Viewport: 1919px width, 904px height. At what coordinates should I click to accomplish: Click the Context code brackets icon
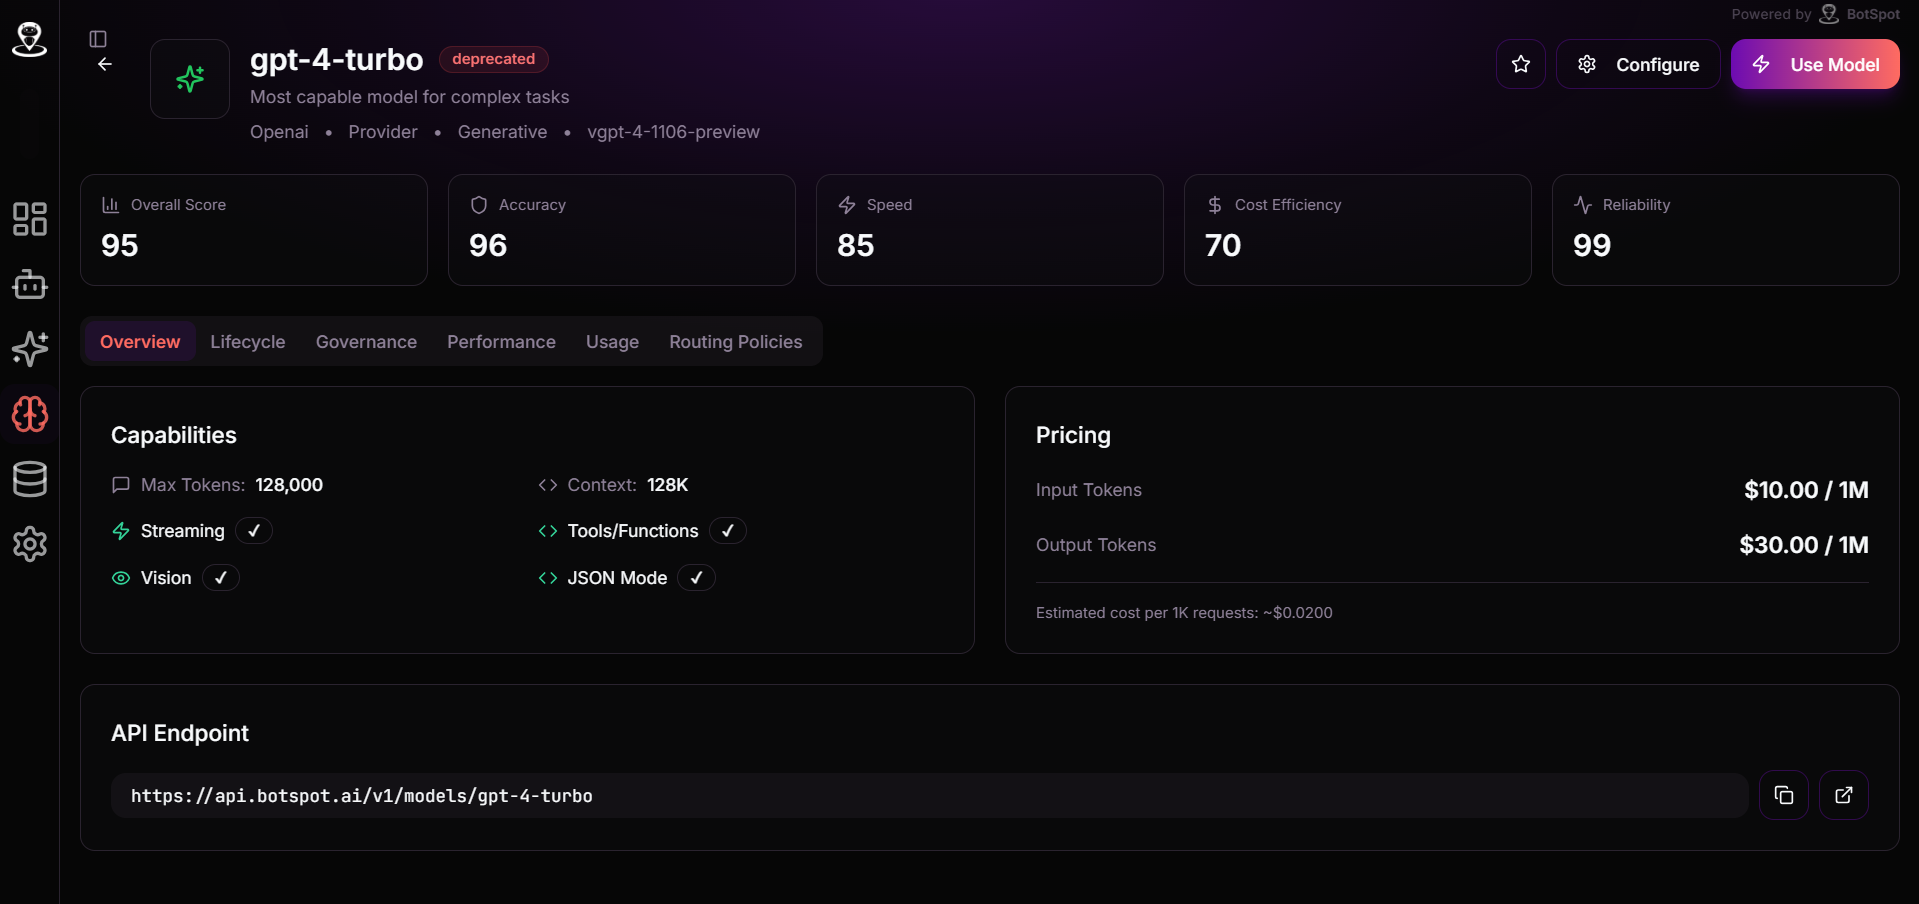pos(548,485)
